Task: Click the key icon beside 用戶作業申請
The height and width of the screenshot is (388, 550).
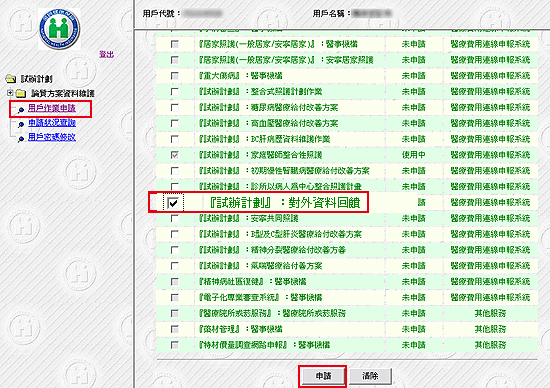Action: tap(21, 109)
